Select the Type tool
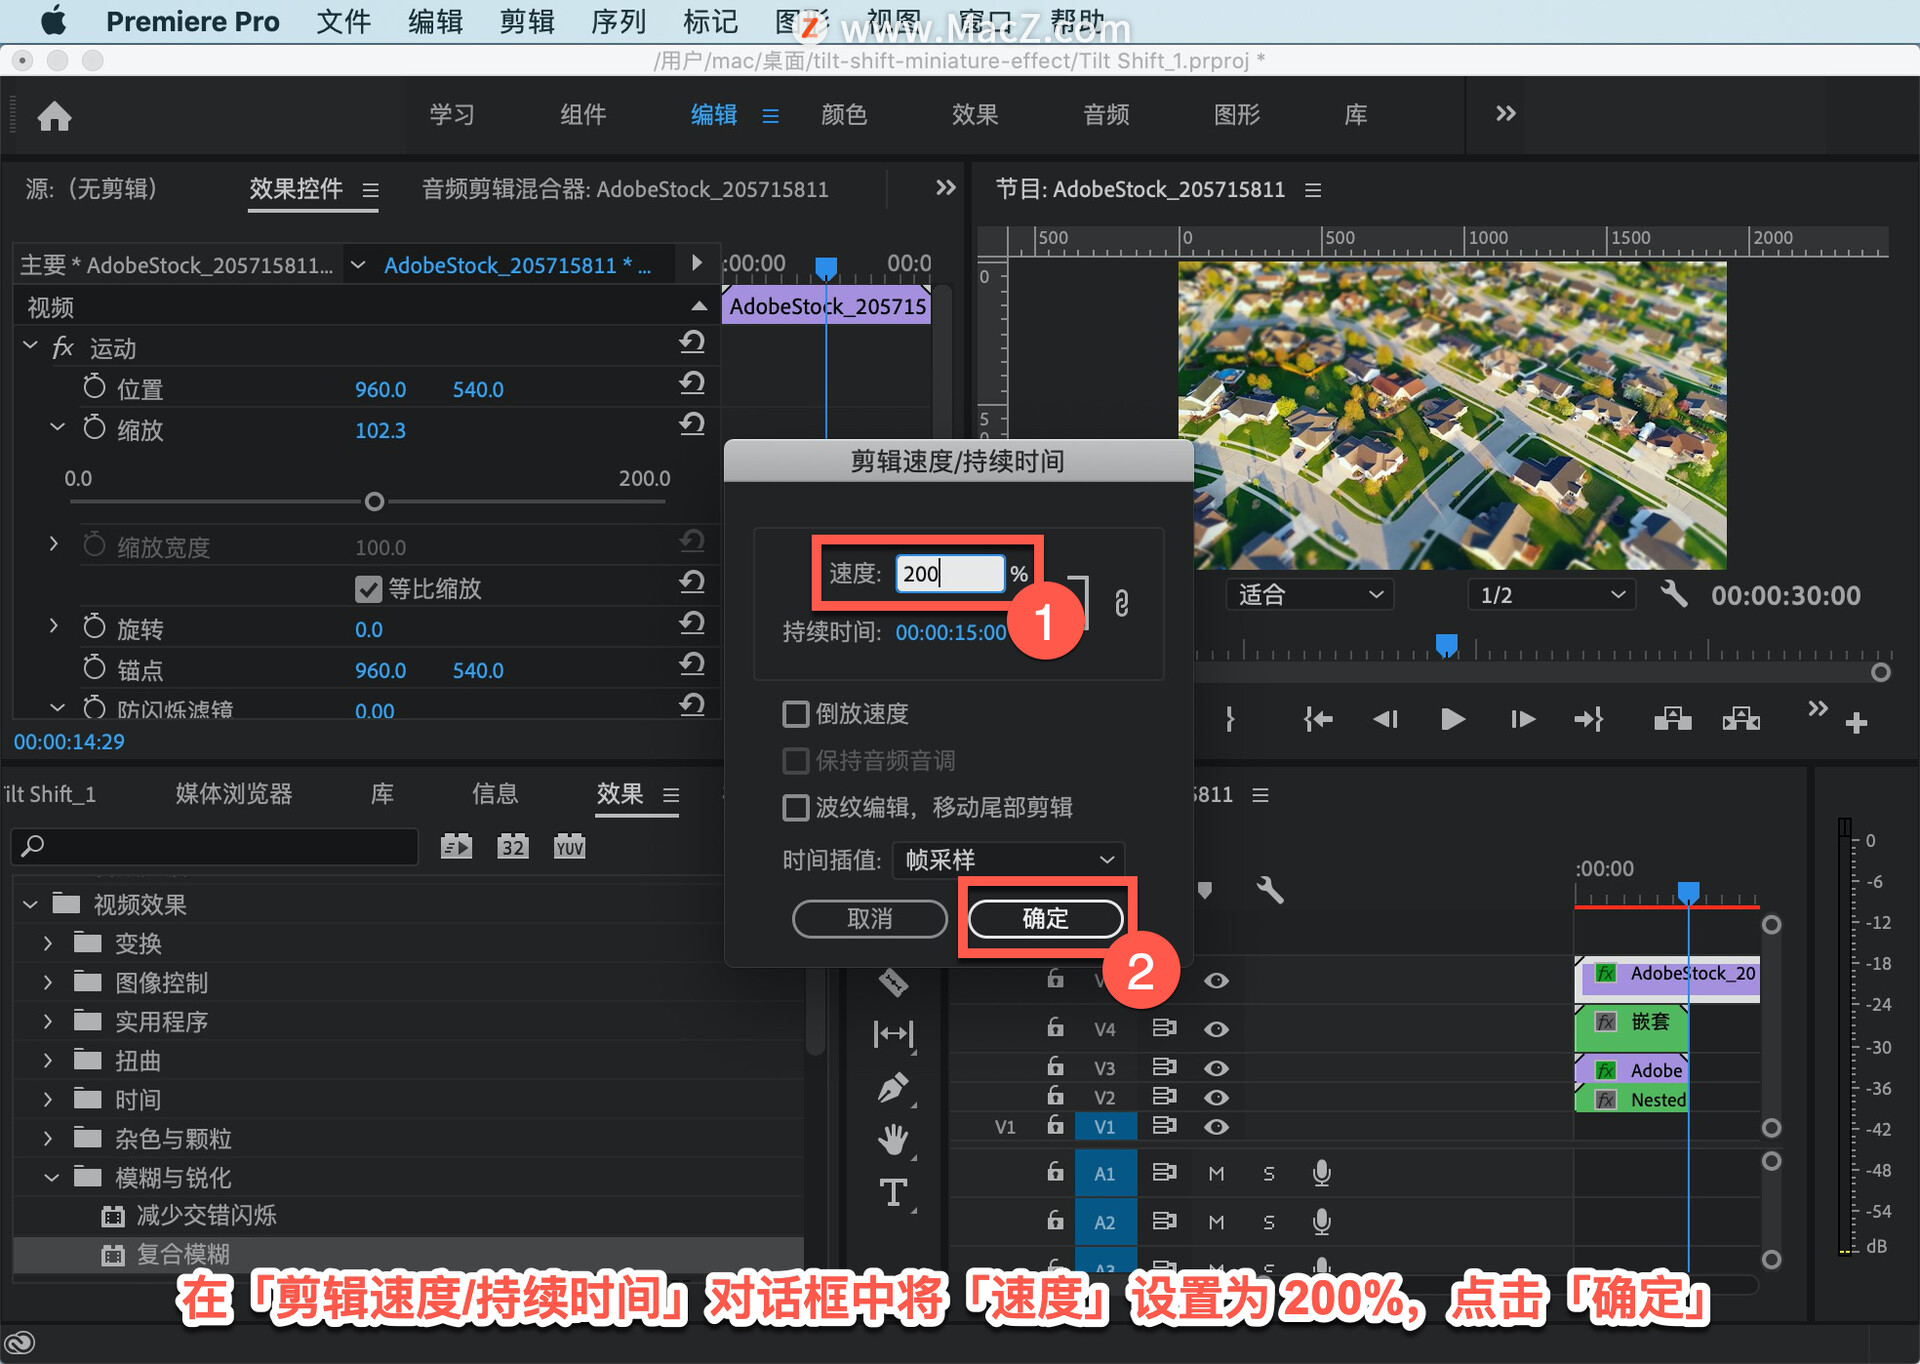 [x=893, y=1193]
